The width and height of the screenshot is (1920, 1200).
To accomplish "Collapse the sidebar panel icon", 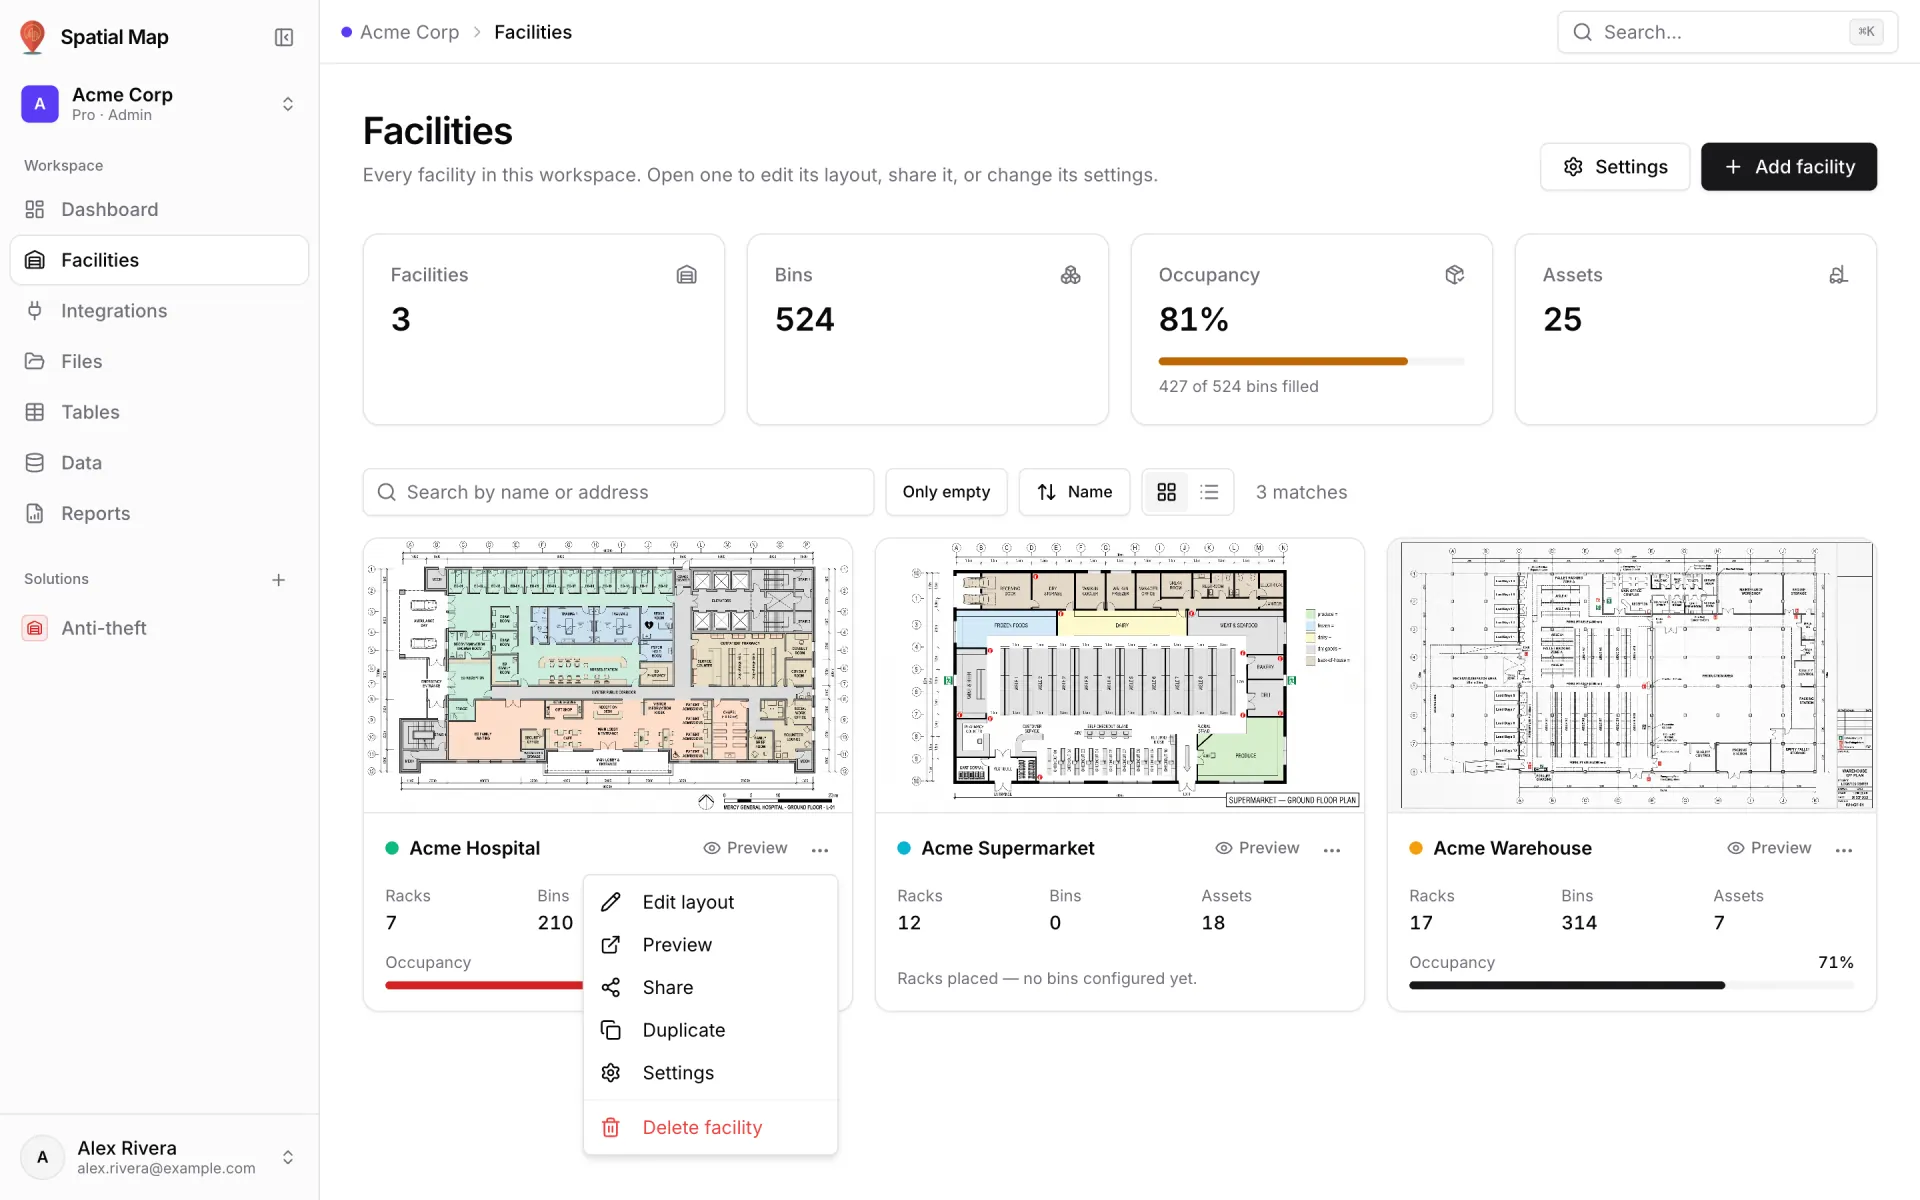I will coord(284,37).
